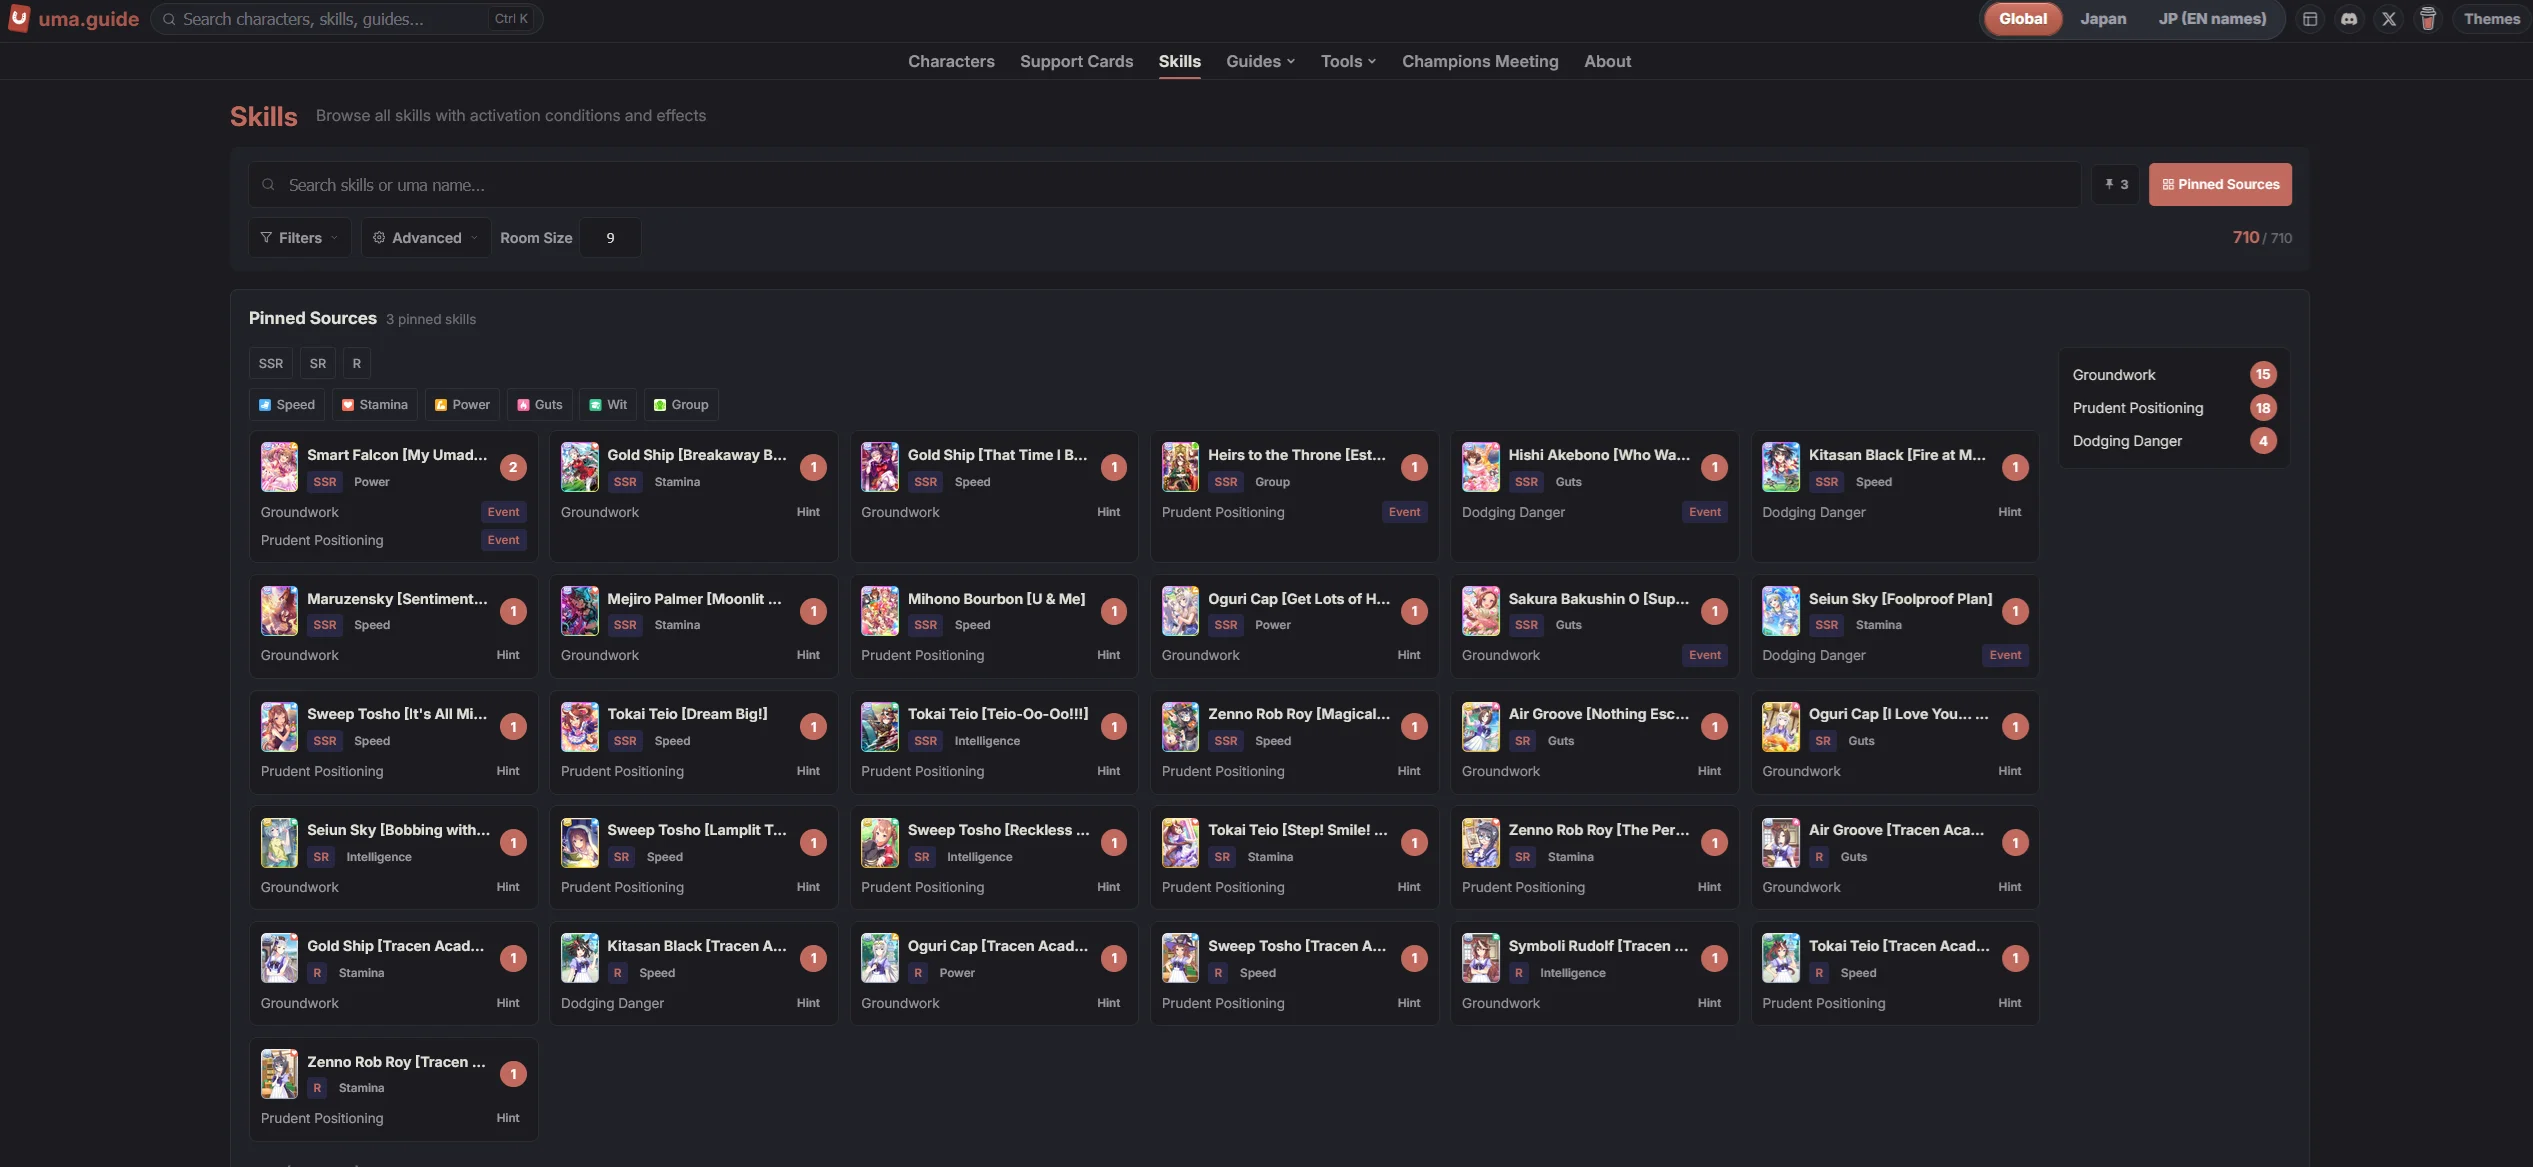Image resolution: width=2533 pixels, height=1167 pixels.
Task: Expand the Advanced options dropdown
Action: [425, 238]
